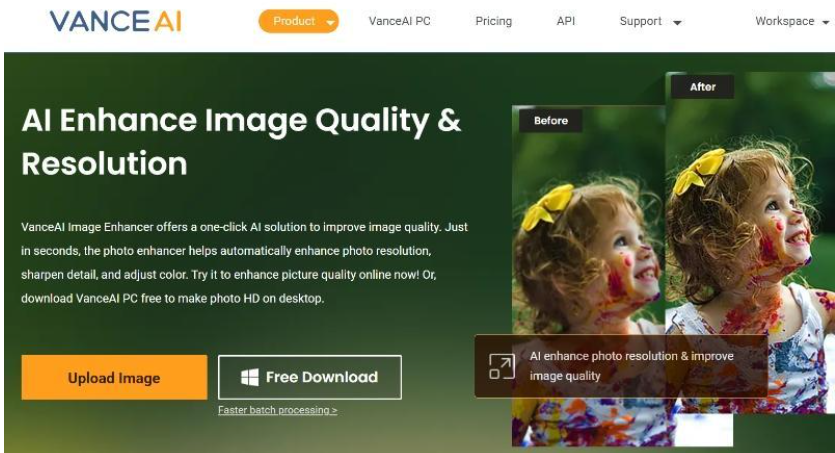
Task: Click the Before label tag
Action: click(551, 121)
